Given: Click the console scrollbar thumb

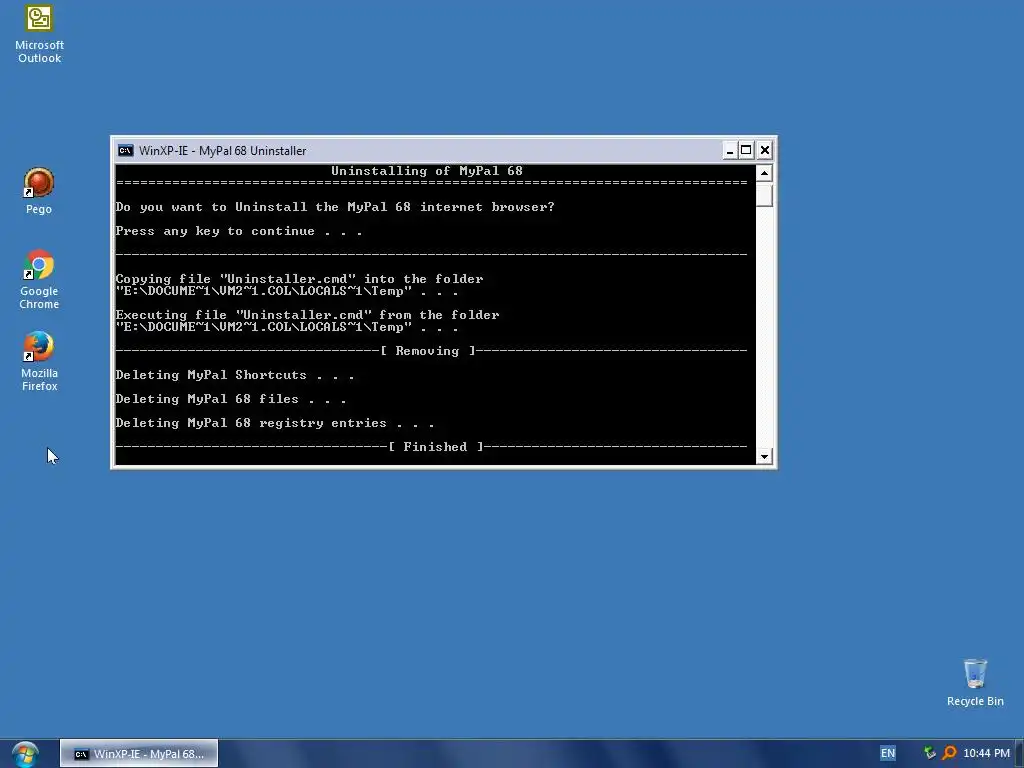Looking at the screenshot, I should (x=764, y=195).
